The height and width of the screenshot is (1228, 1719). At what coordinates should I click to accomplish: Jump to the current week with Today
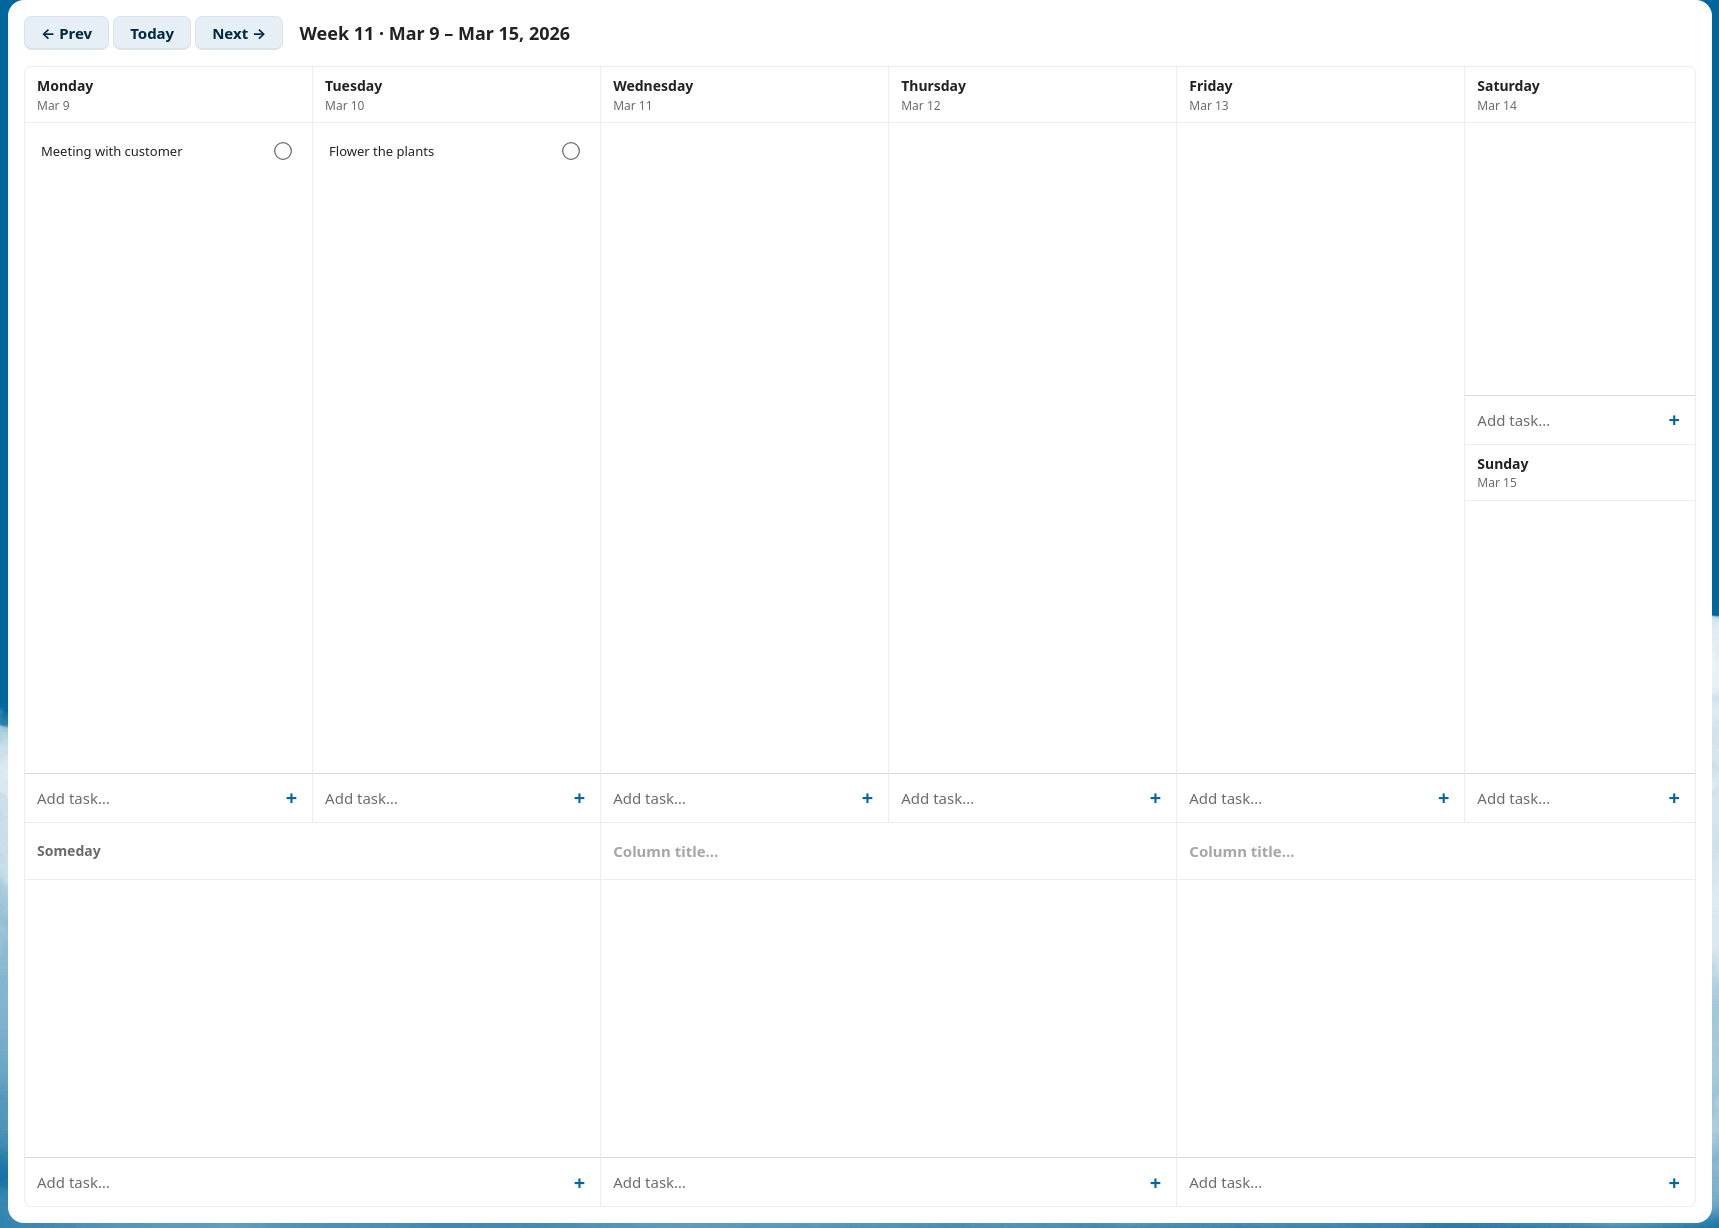pyautogui.click(x=151, y=33)
